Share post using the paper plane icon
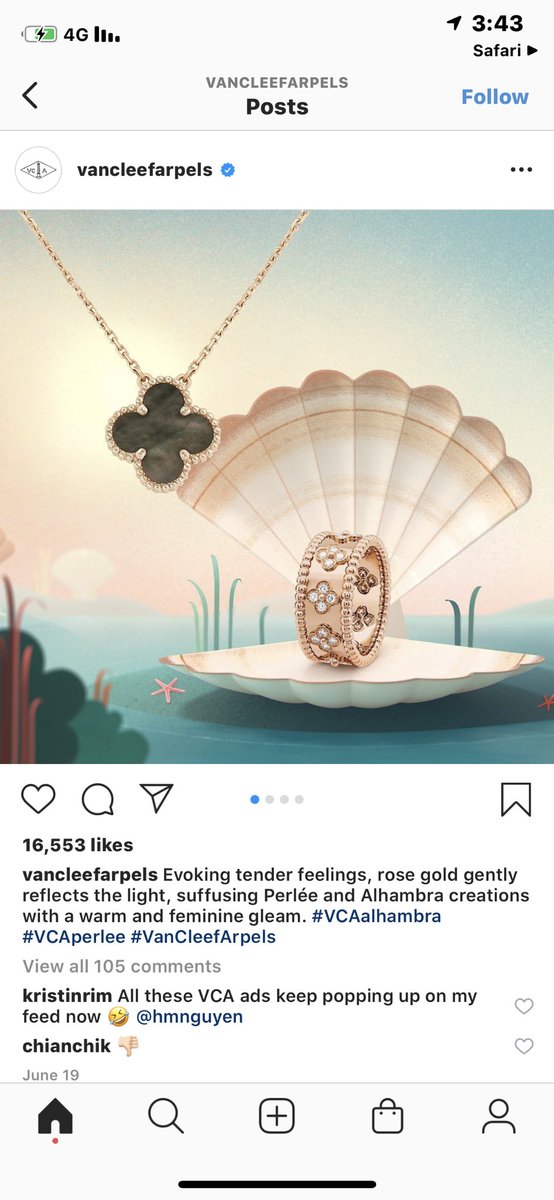The image size is (554, 1200). click(x=156, y=797)
